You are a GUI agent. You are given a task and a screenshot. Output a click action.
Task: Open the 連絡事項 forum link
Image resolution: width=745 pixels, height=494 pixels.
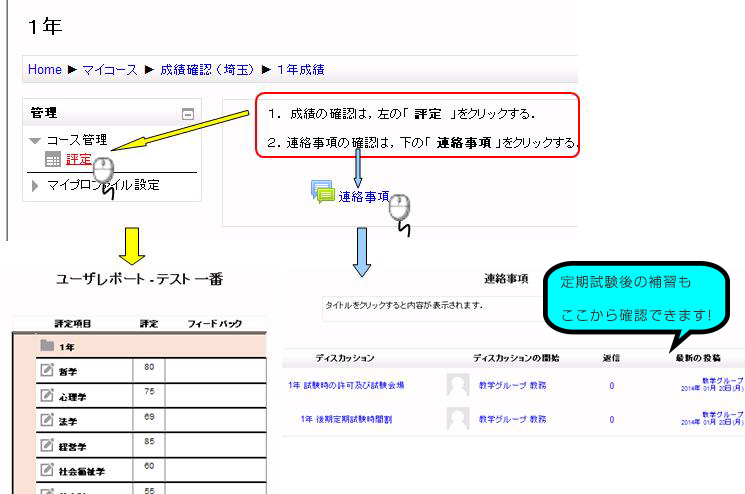tap(363, 197)
